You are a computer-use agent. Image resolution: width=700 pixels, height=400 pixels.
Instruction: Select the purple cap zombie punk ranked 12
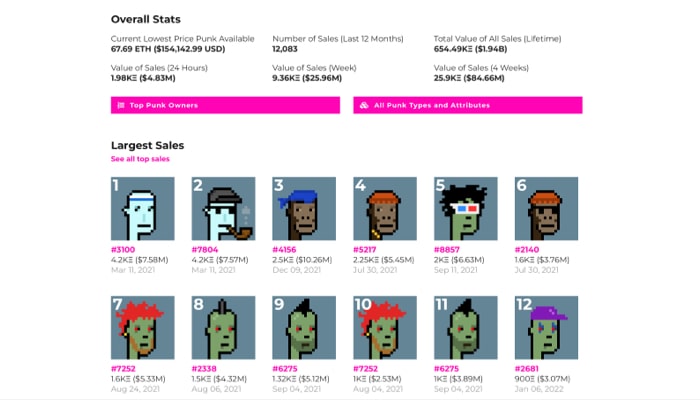click(x=546, y=328)
